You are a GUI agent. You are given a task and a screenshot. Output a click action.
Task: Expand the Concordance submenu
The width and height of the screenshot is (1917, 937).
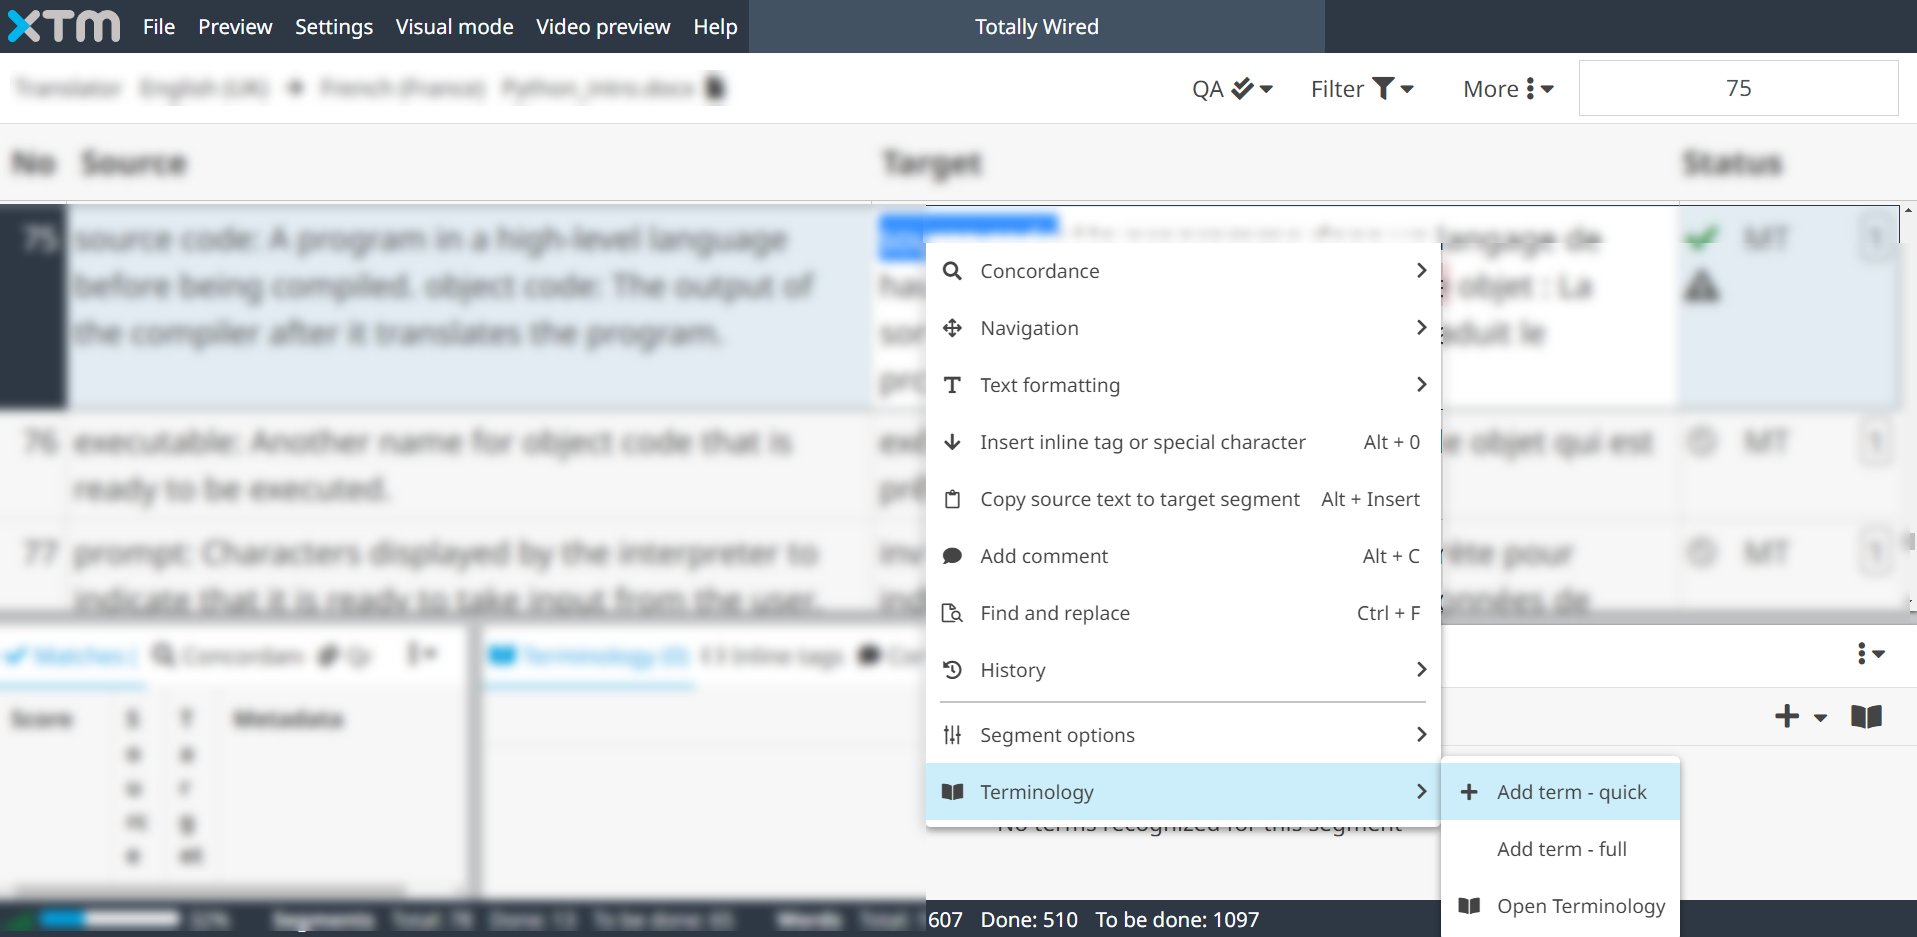tap(1183, 271)
